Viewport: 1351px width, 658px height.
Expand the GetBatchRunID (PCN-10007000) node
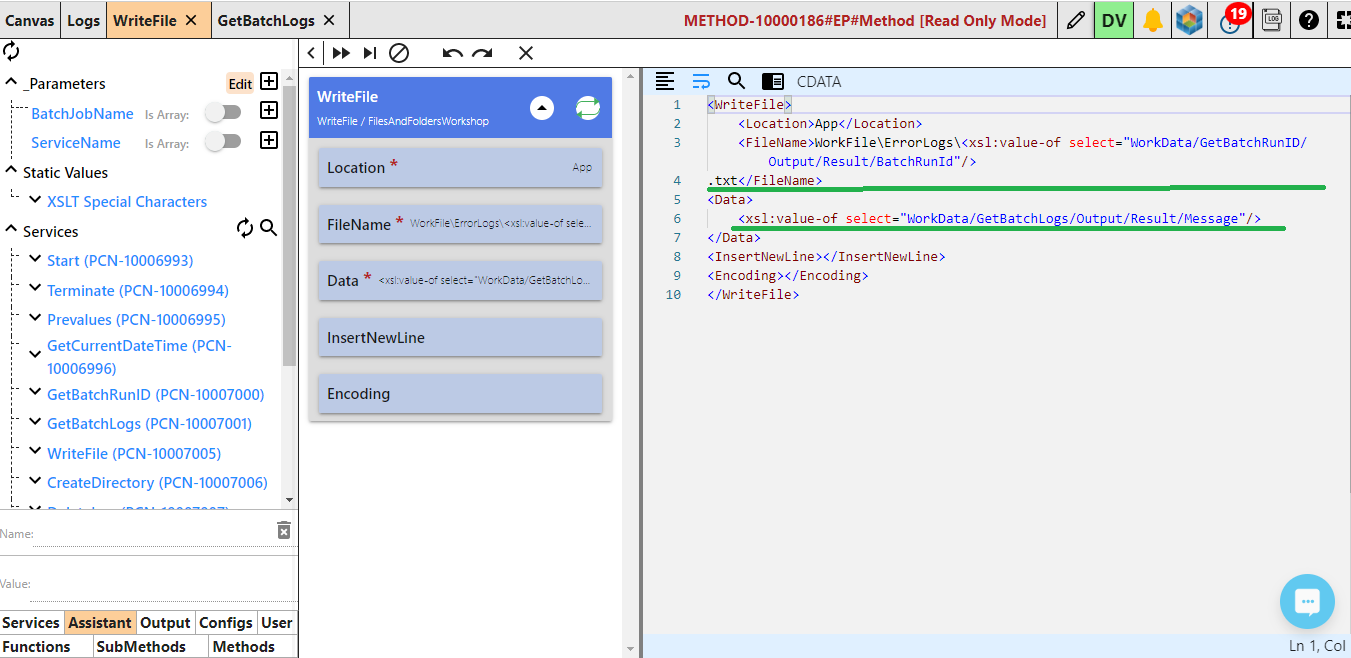point(36,393)
